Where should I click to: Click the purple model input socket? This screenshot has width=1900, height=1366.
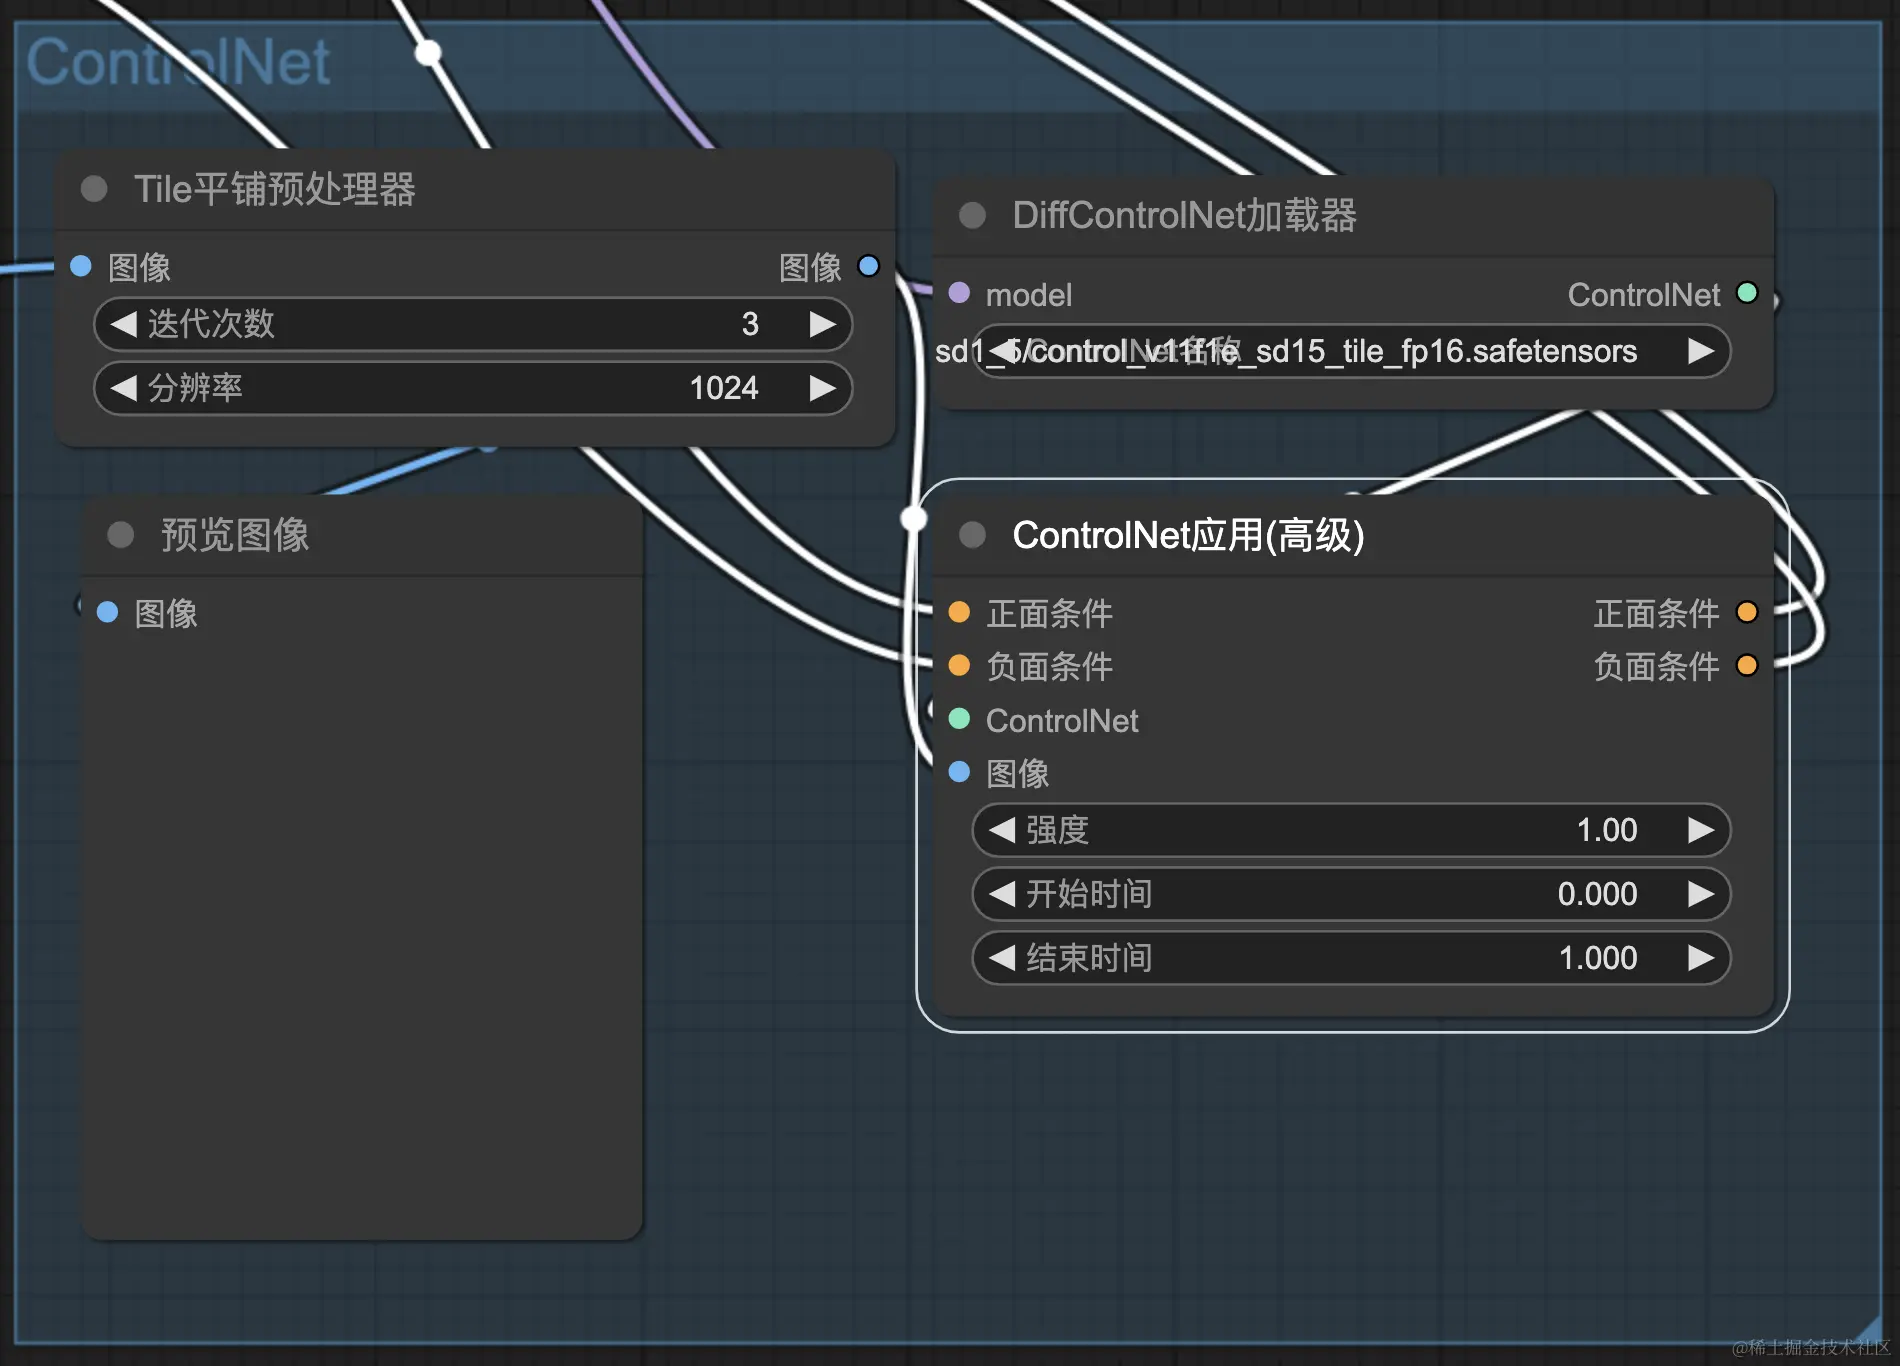[959, 293]
